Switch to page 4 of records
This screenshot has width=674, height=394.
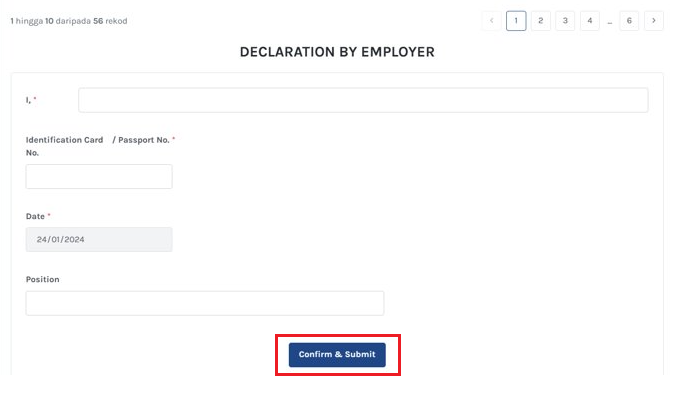589,21
